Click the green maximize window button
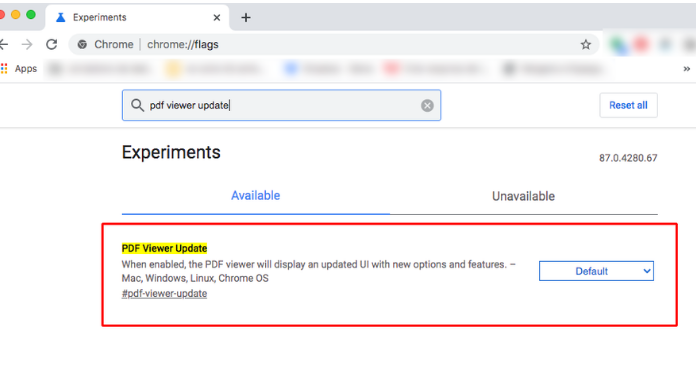The image size is (696, 377). pos(31,15)
